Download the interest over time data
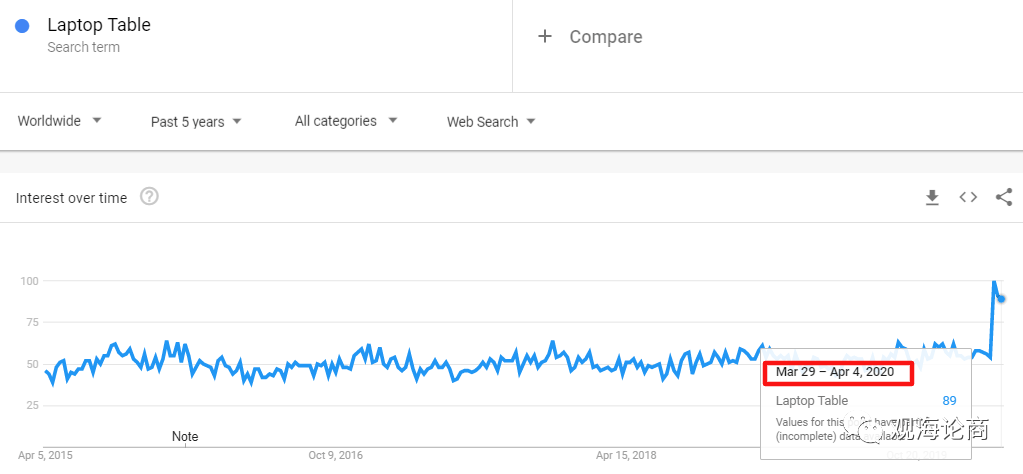 pyautogui.click(x=932, y=198)
